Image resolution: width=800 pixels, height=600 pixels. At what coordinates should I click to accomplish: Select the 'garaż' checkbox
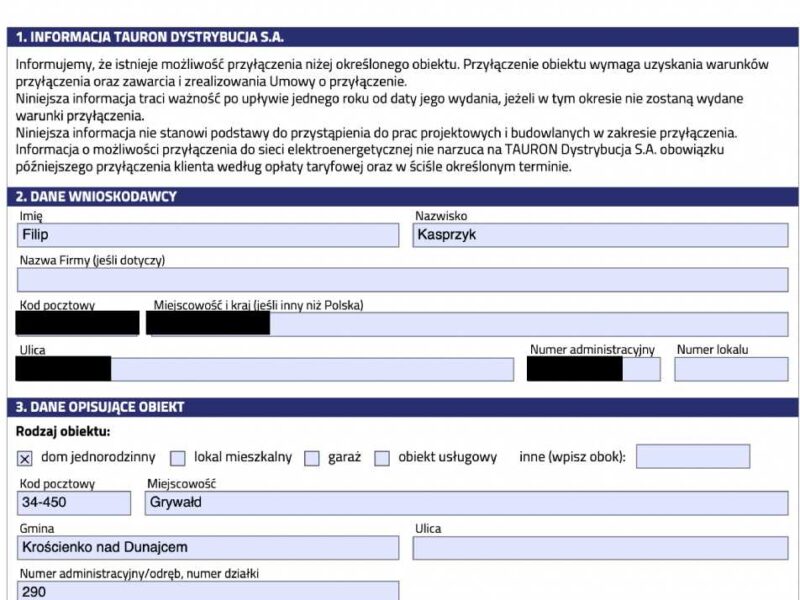[x=312, y=458]
